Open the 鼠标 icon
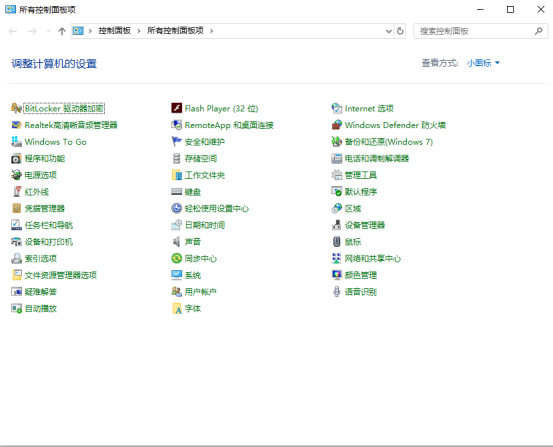The height and width of the screenshot is (447, 553). pos(336,242)
